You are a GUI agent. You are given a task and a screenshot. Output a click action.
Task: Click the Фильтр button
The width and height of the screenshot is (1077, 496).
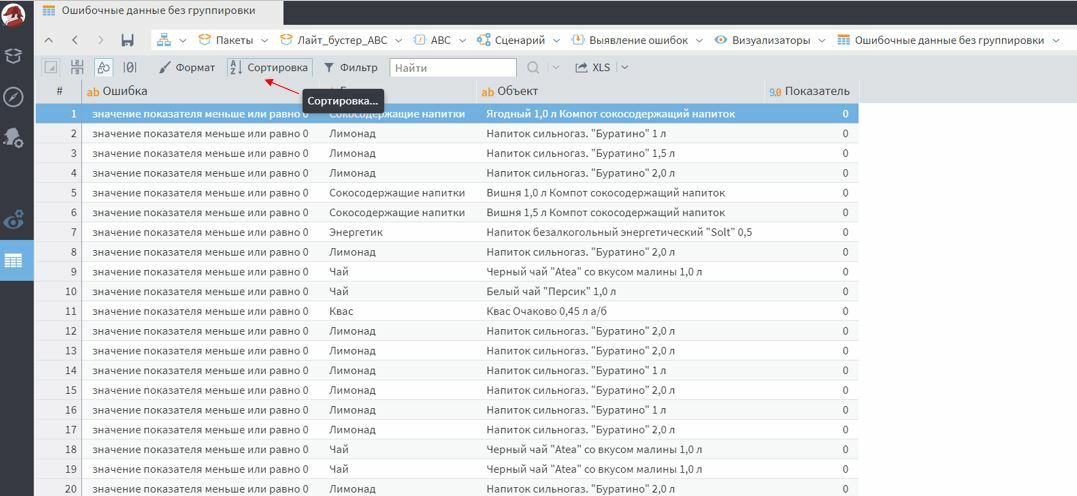[350, 67]
